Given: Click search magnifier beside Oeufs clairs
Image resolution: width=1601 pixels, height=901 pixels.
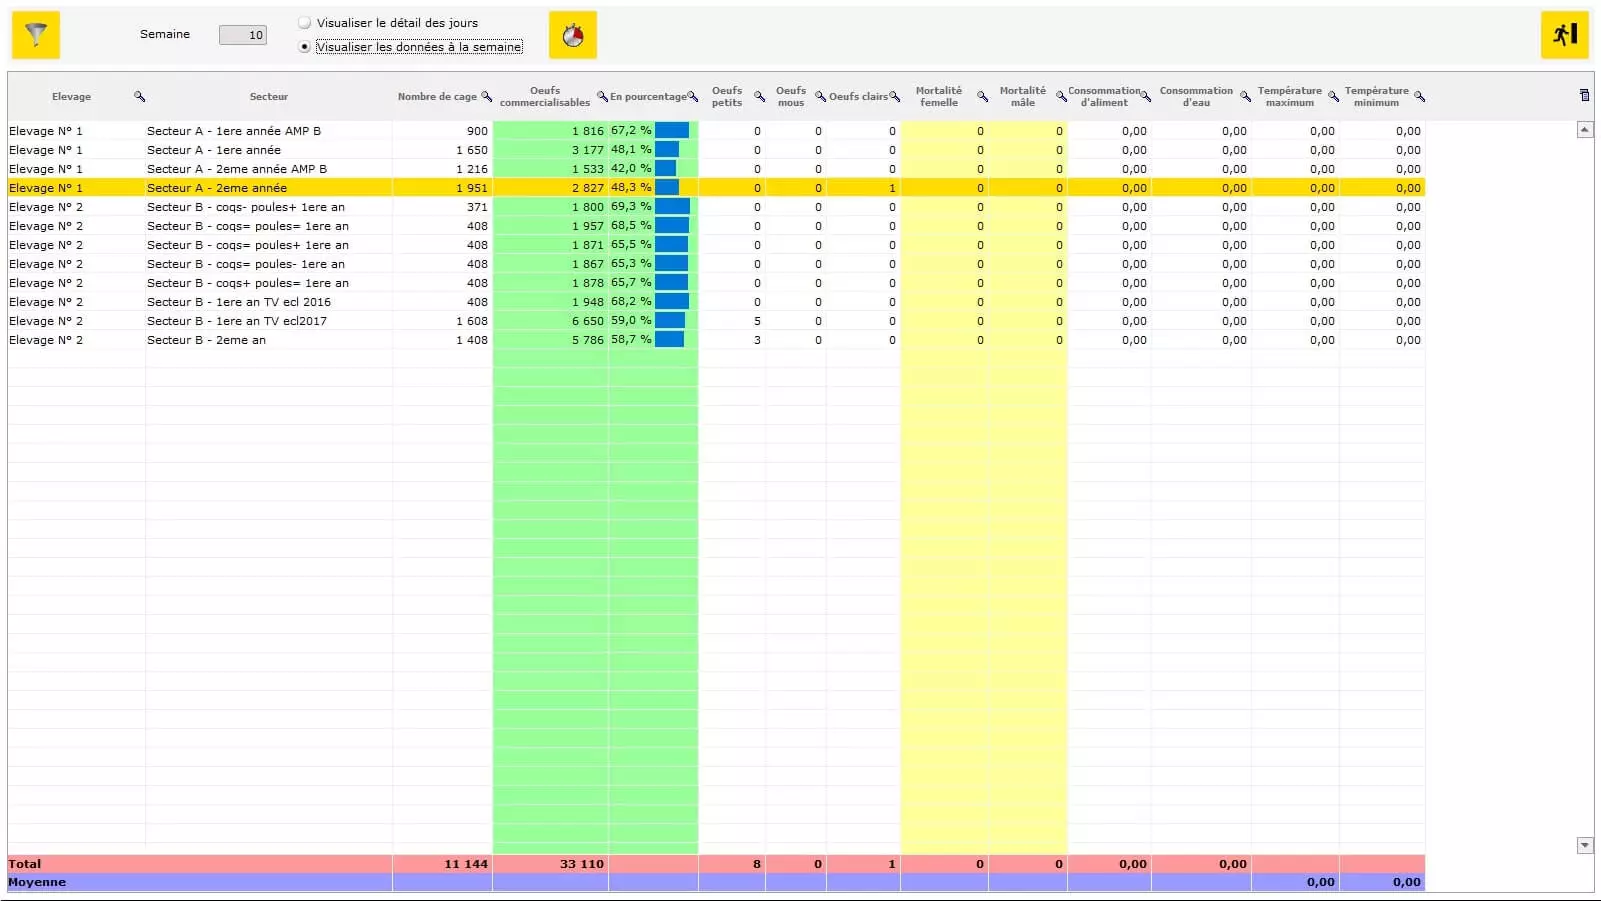Looking at the screenshot, I should [x=894, y=97].
